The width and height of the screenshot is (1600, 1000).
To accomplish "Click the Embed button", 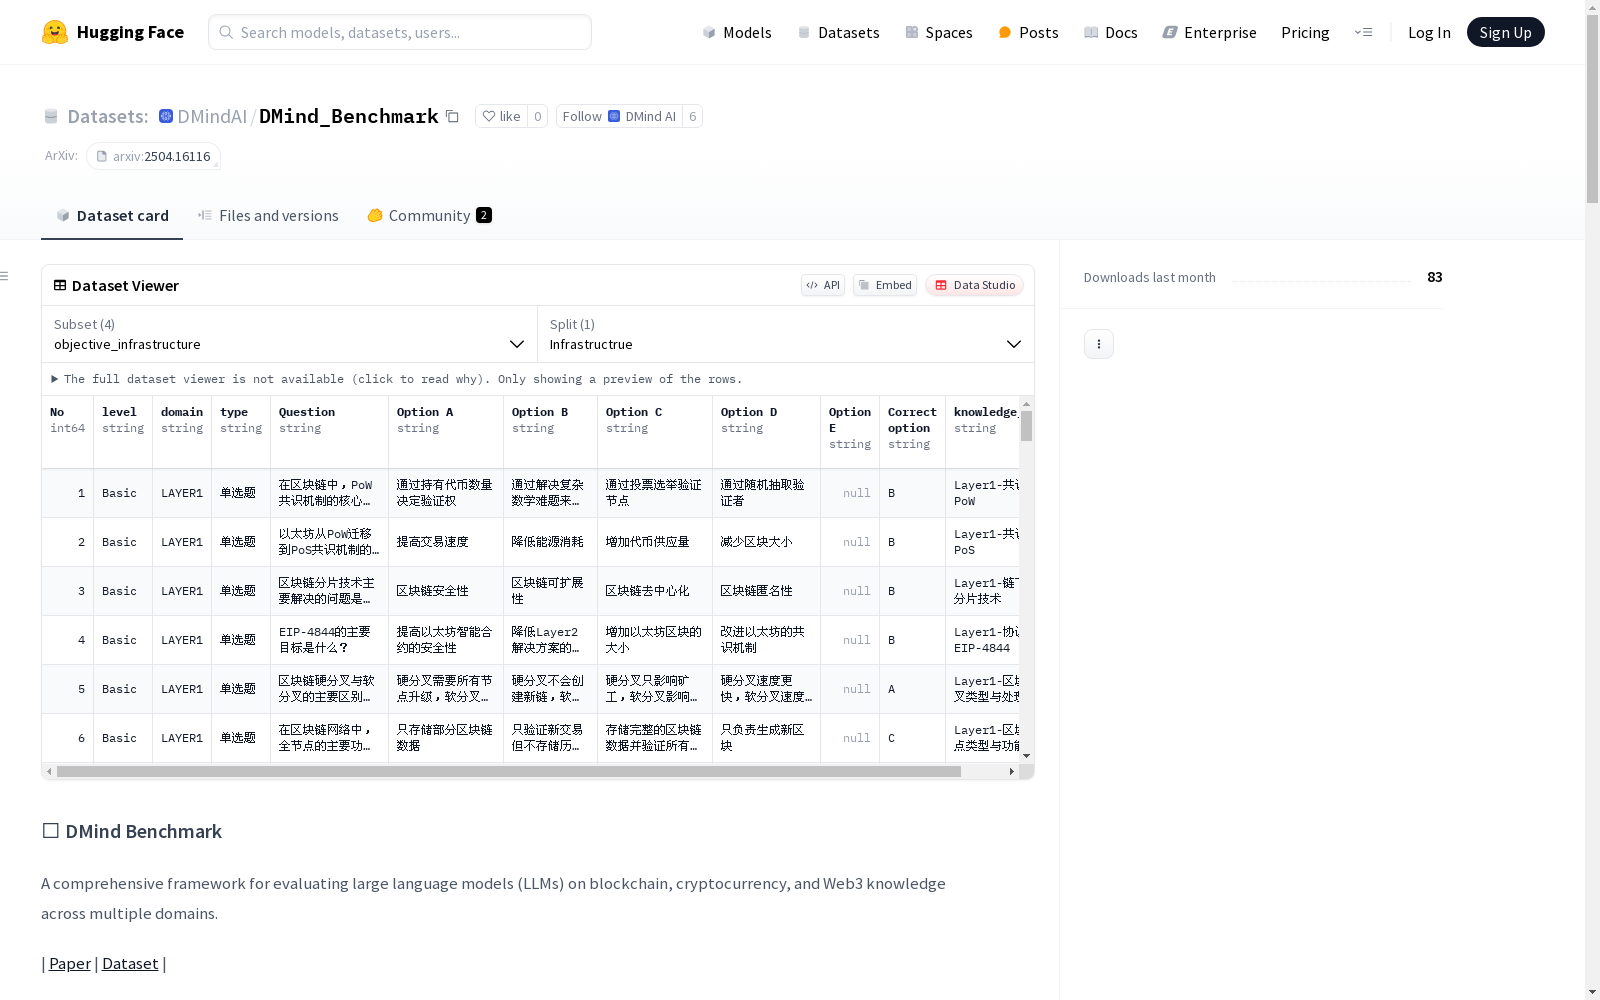I will point(885,285).
